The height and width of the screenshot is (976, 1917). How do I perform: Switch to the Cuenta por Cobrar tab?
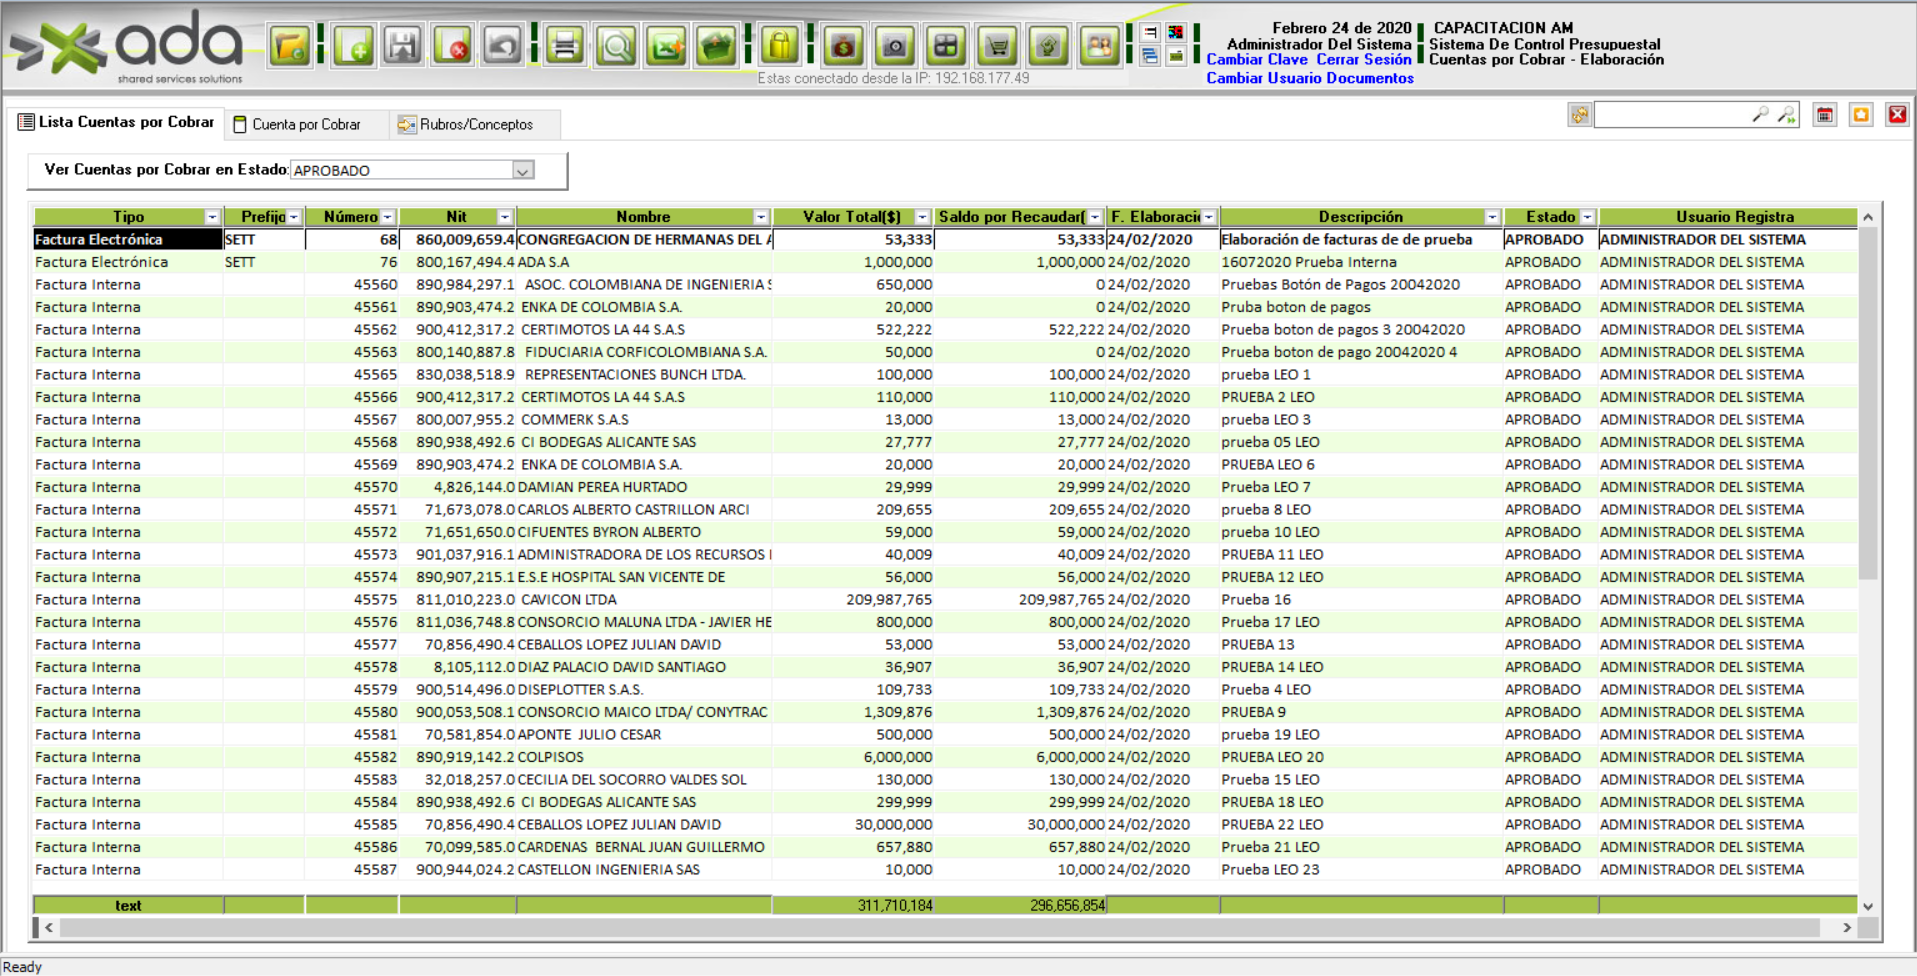pos(305,124)
